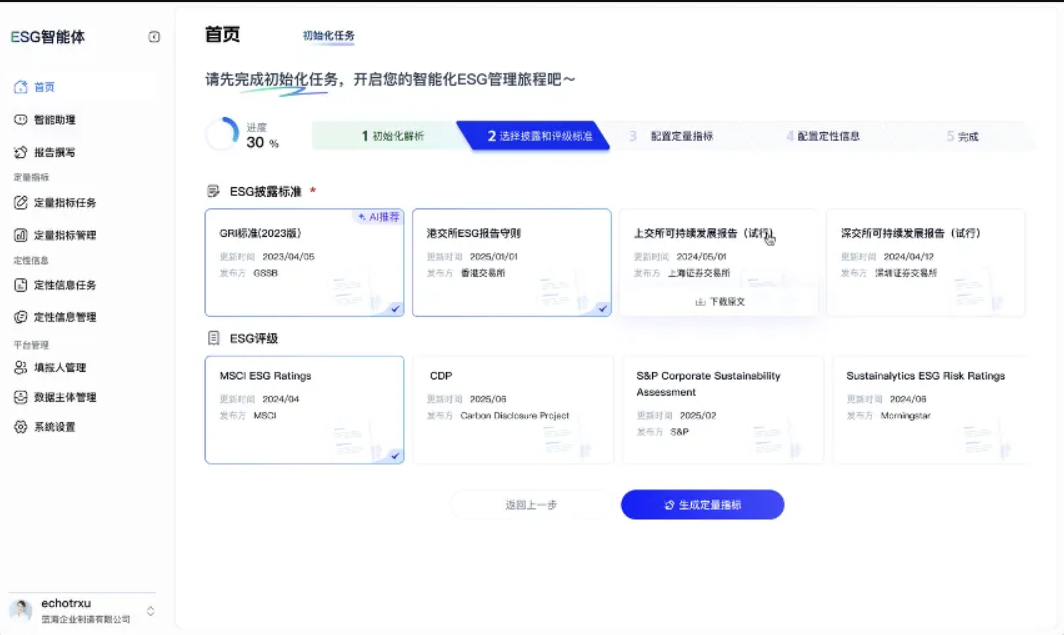Expand the echotrxu account switcher
The width and height of the screenshot is (1064, 635).
pos(151,611)
